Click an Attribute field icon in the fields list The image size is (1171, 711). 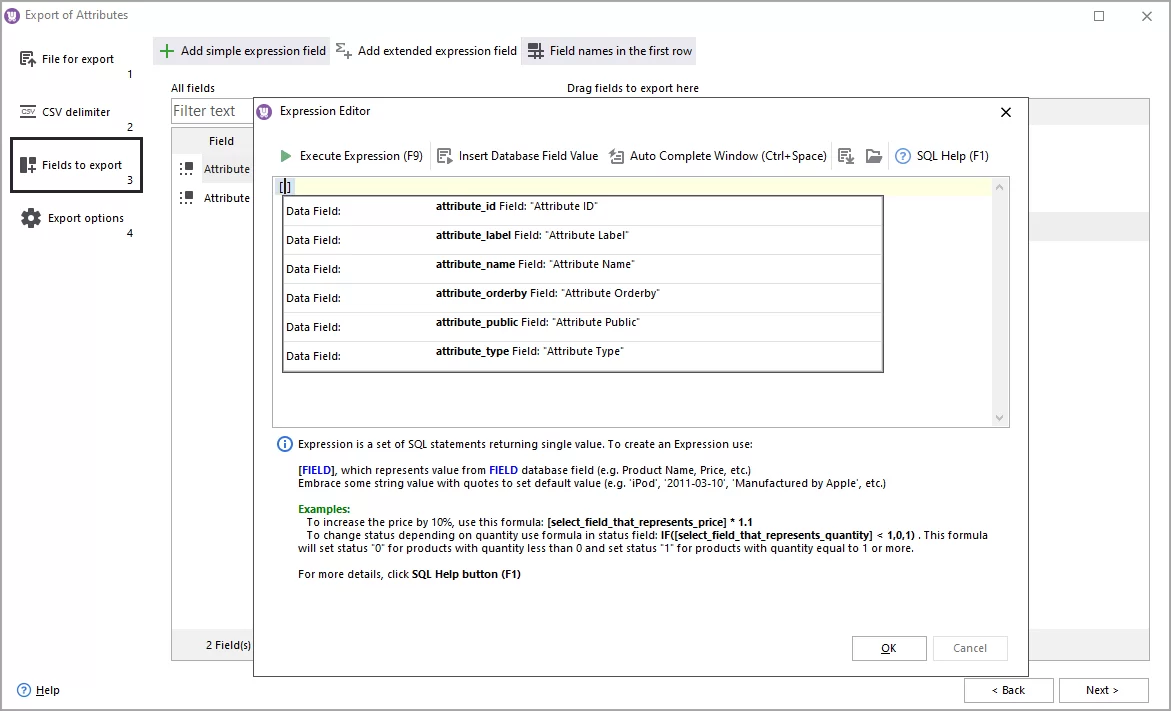(x=187, y=169)
